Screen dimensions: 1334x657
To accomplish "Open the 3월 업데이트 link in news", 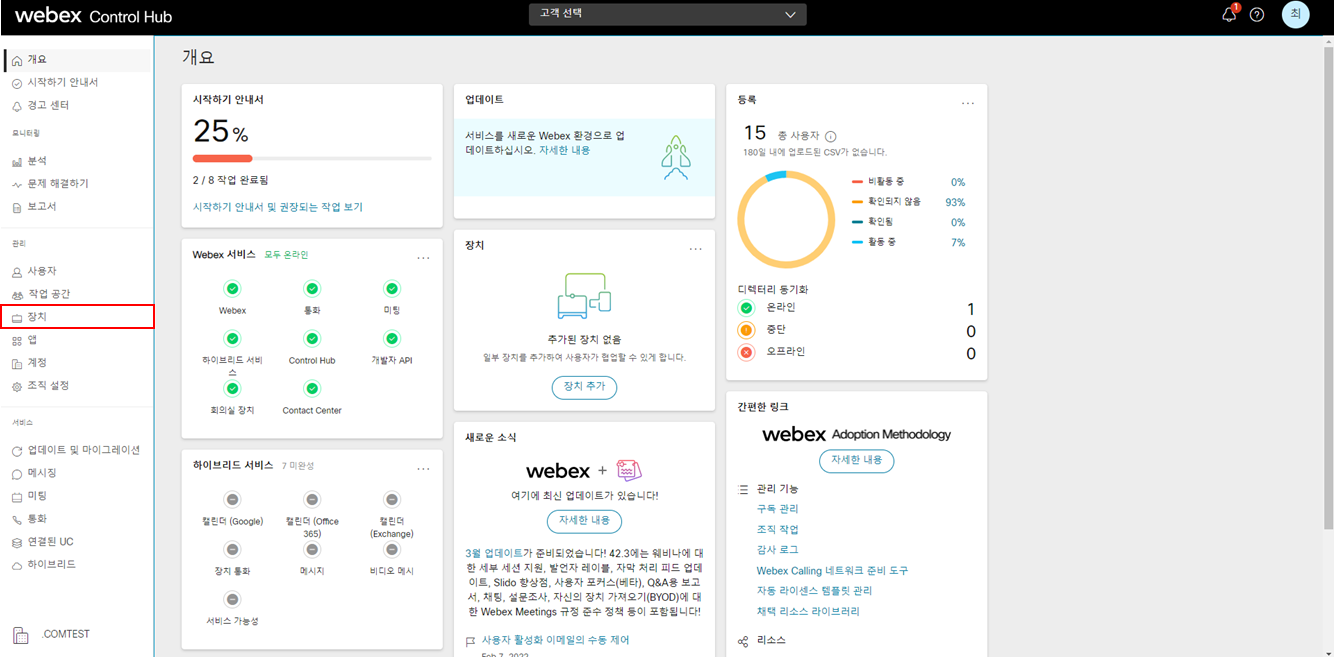I will pyautogui.click(x=494, y=552).
